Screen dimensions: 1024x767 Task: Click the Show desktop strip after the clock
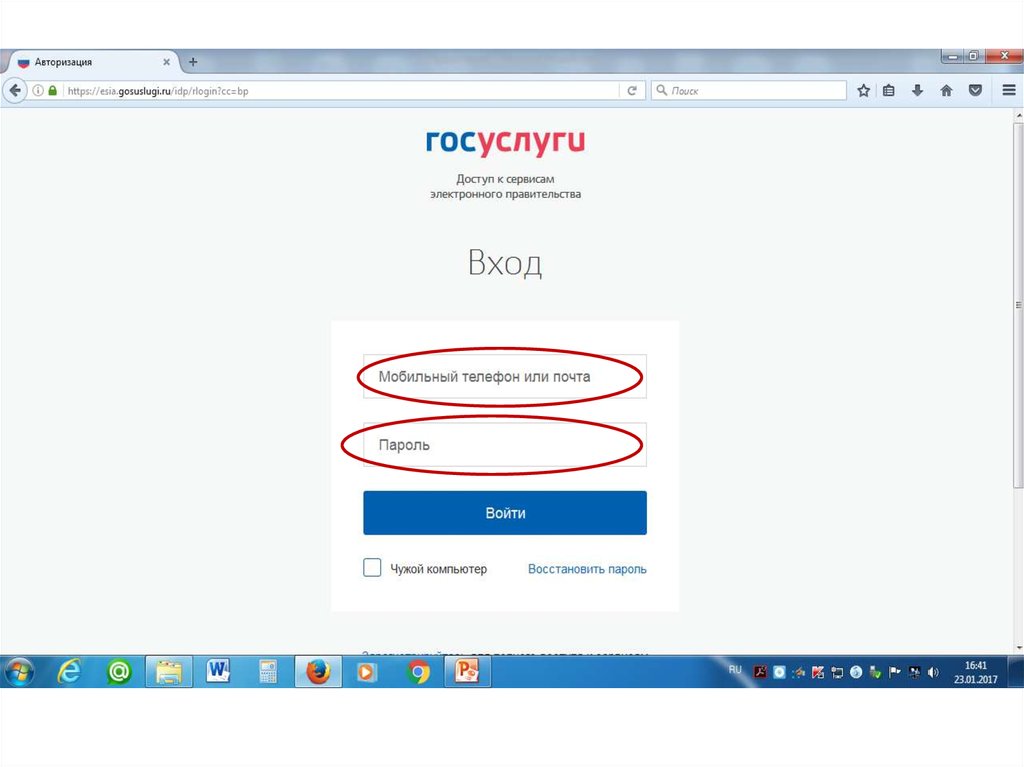tap(1016, 672)
